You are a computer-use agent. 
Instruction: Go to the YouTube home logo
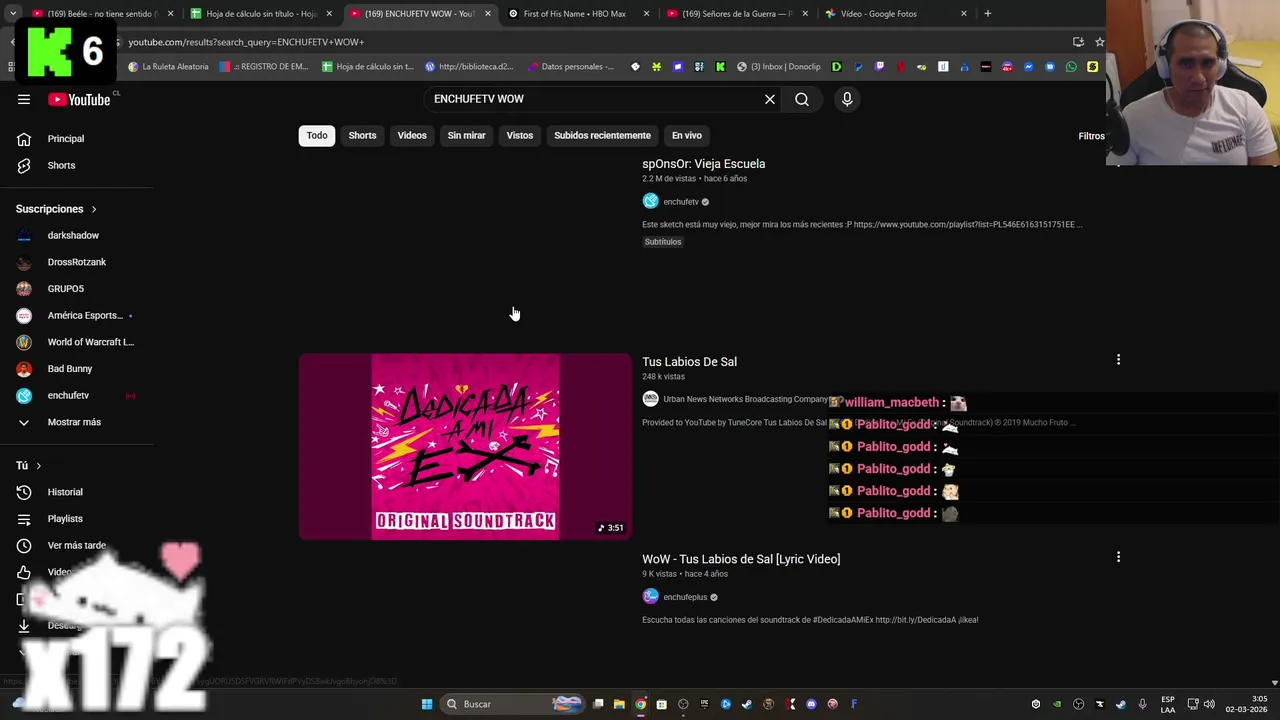(x=79, y=99)
